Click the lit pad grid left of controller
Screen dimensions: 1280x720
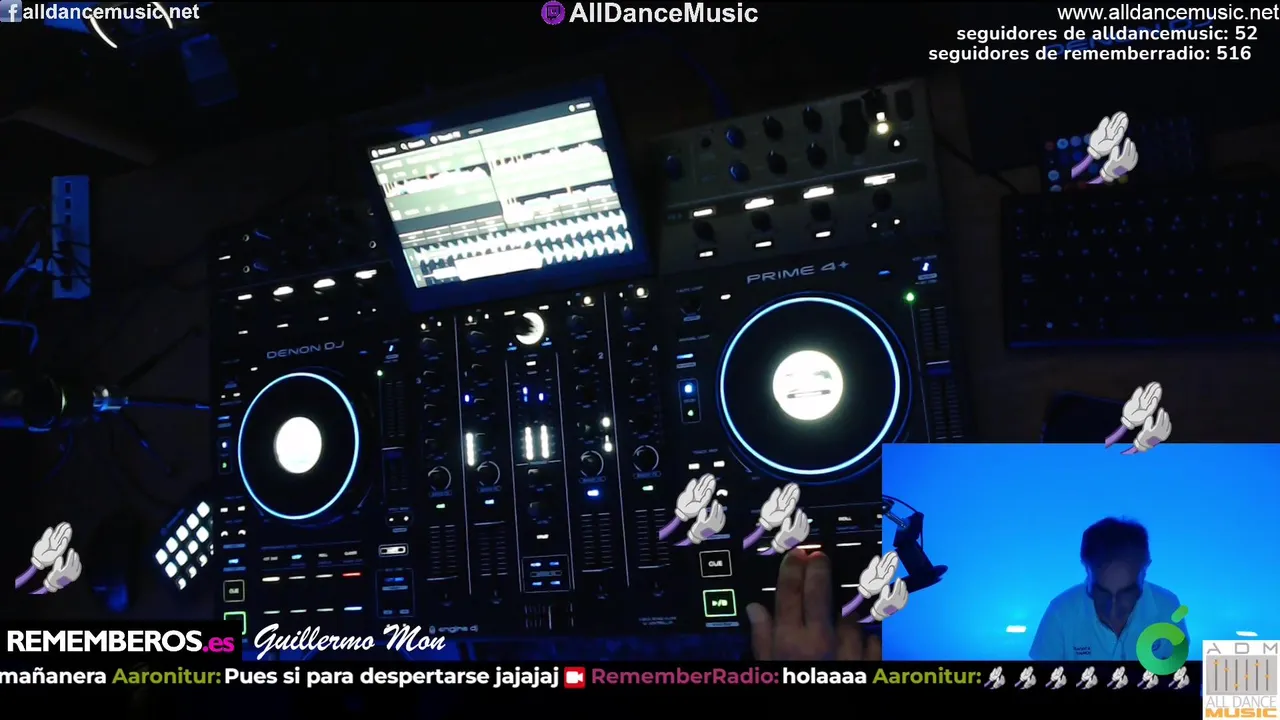point(186,544)
